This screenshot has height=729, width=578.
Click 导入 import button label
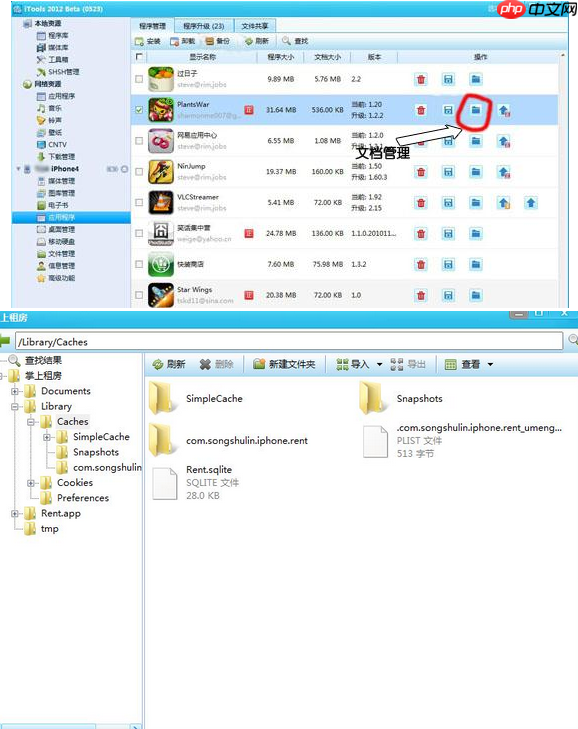360,364
